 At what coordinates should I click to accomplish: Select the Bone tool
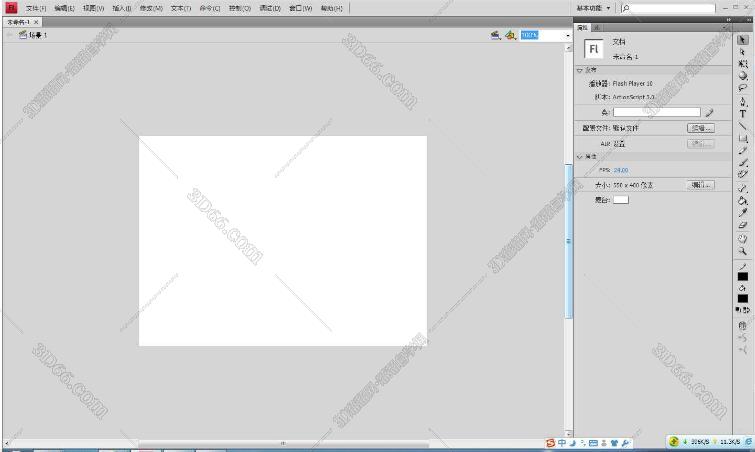click(x=742, y=189)
